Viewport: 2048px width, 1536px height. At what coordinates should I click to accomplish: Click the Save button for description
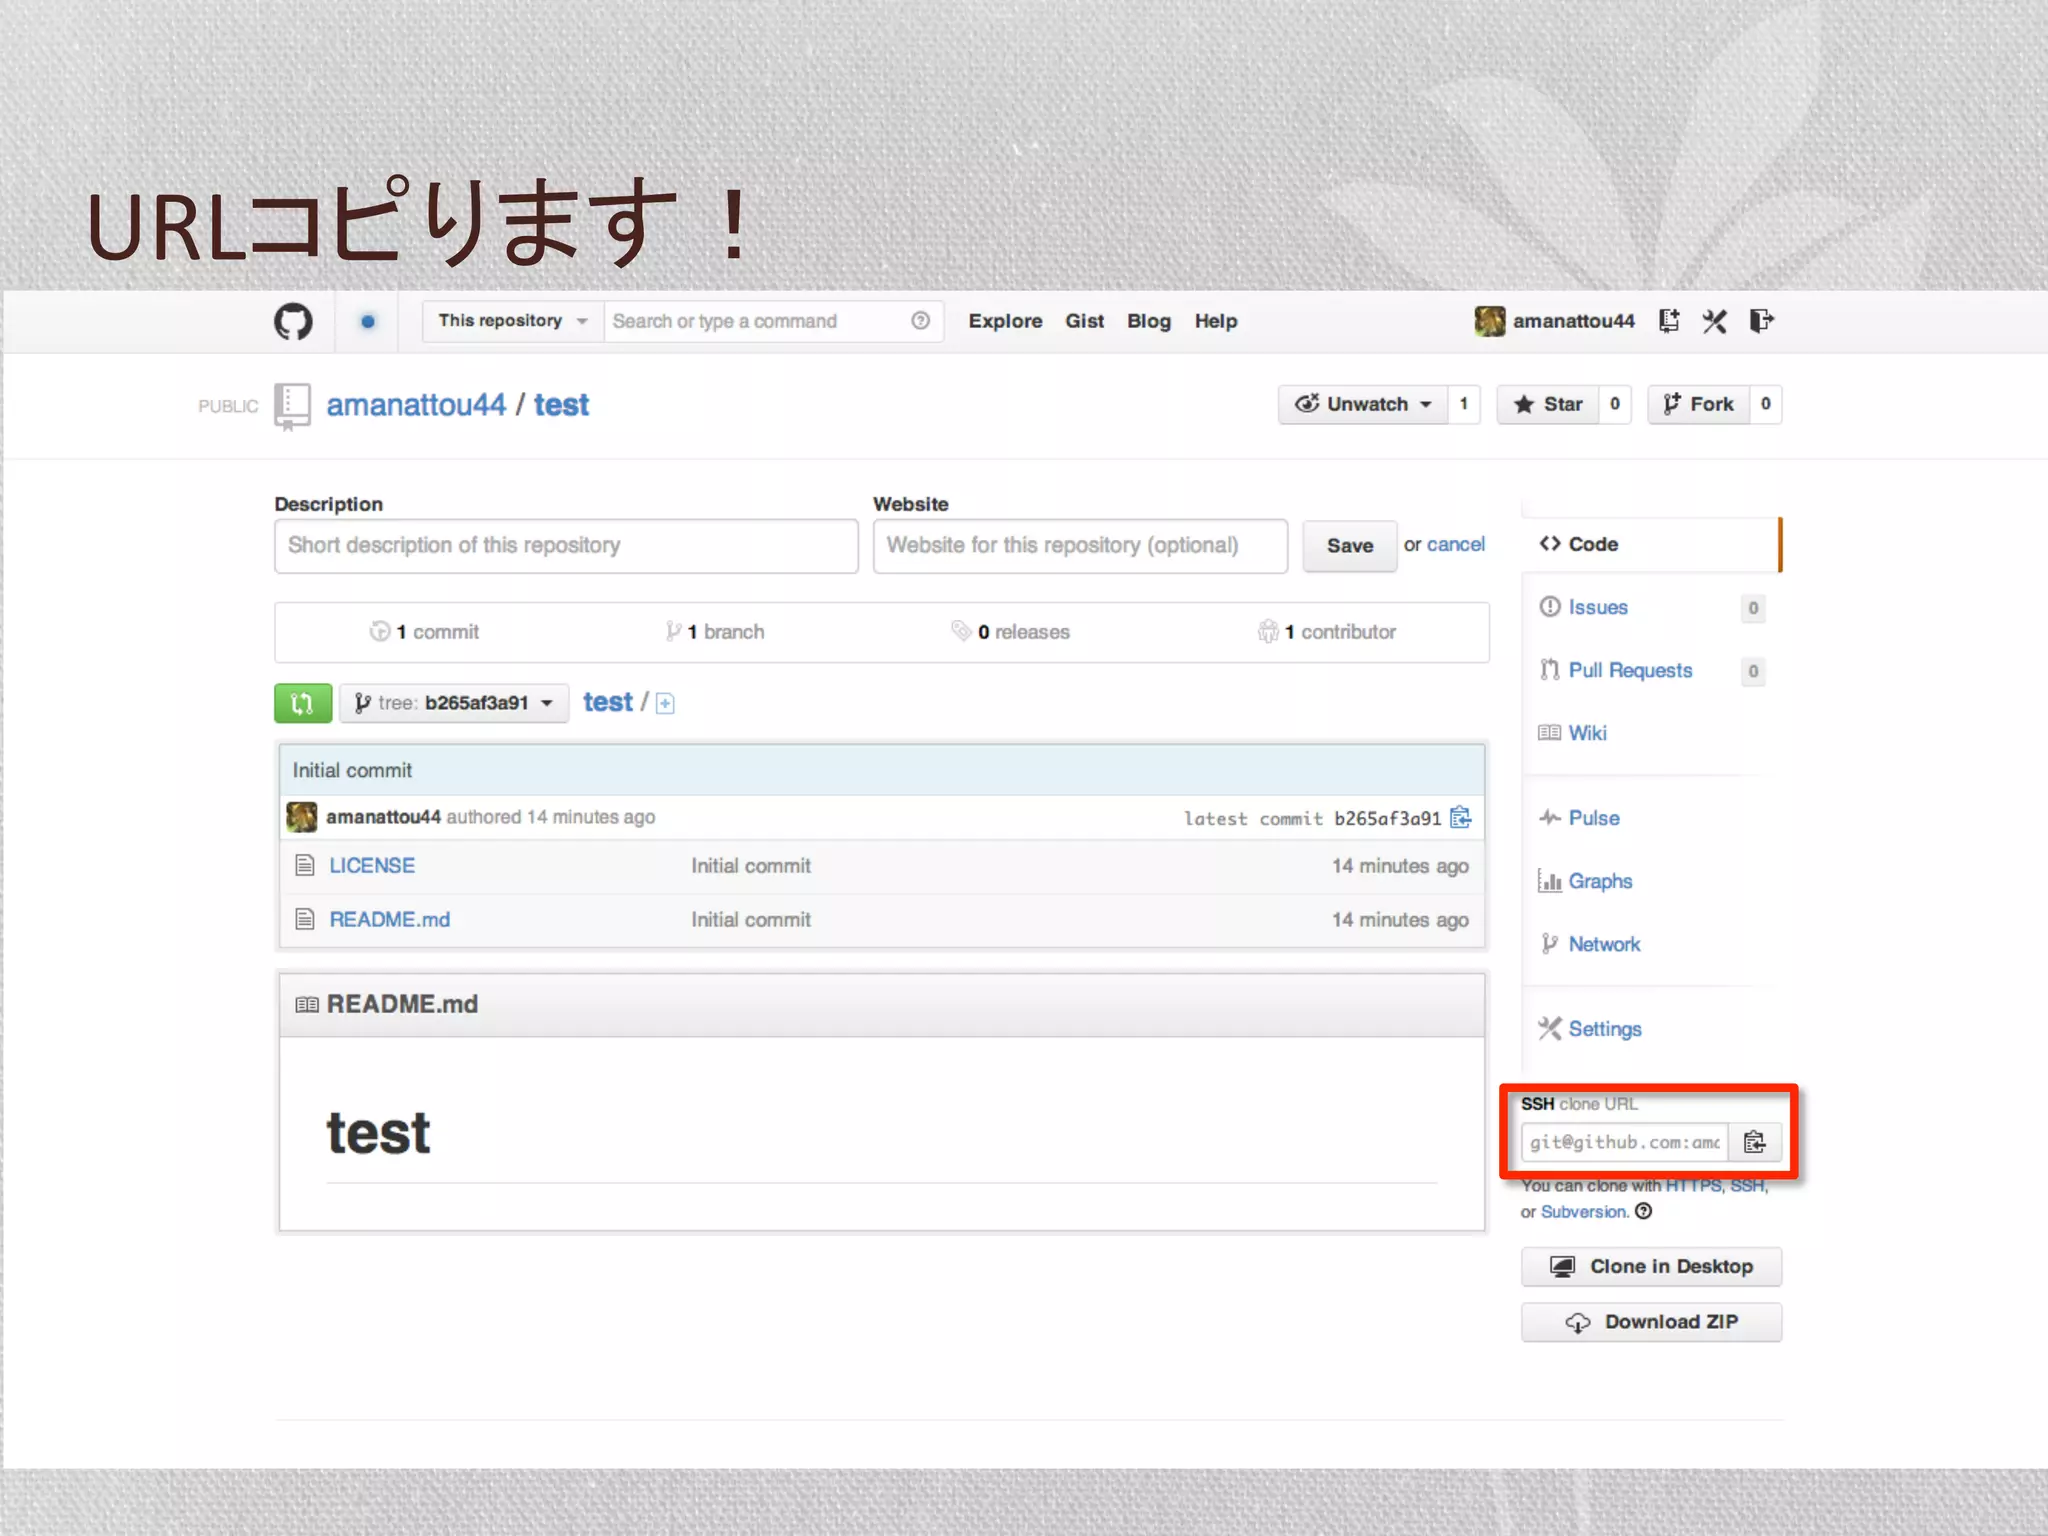(1349, 545)
